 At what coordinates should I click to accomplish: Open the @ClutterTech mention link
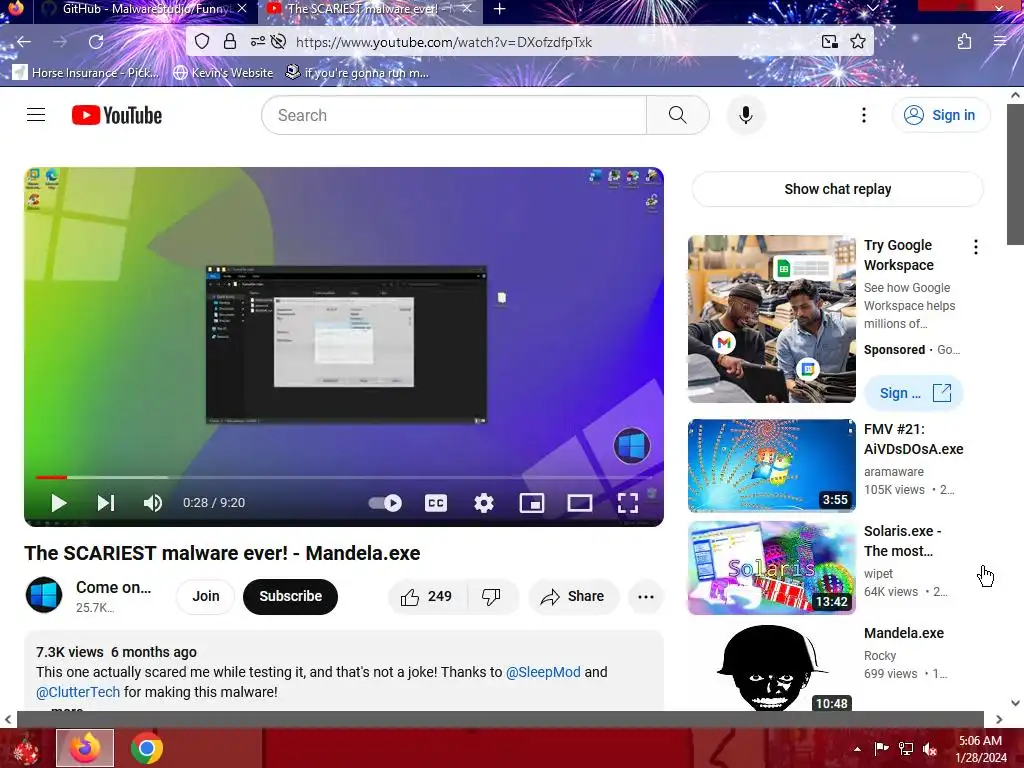point(78,692)
